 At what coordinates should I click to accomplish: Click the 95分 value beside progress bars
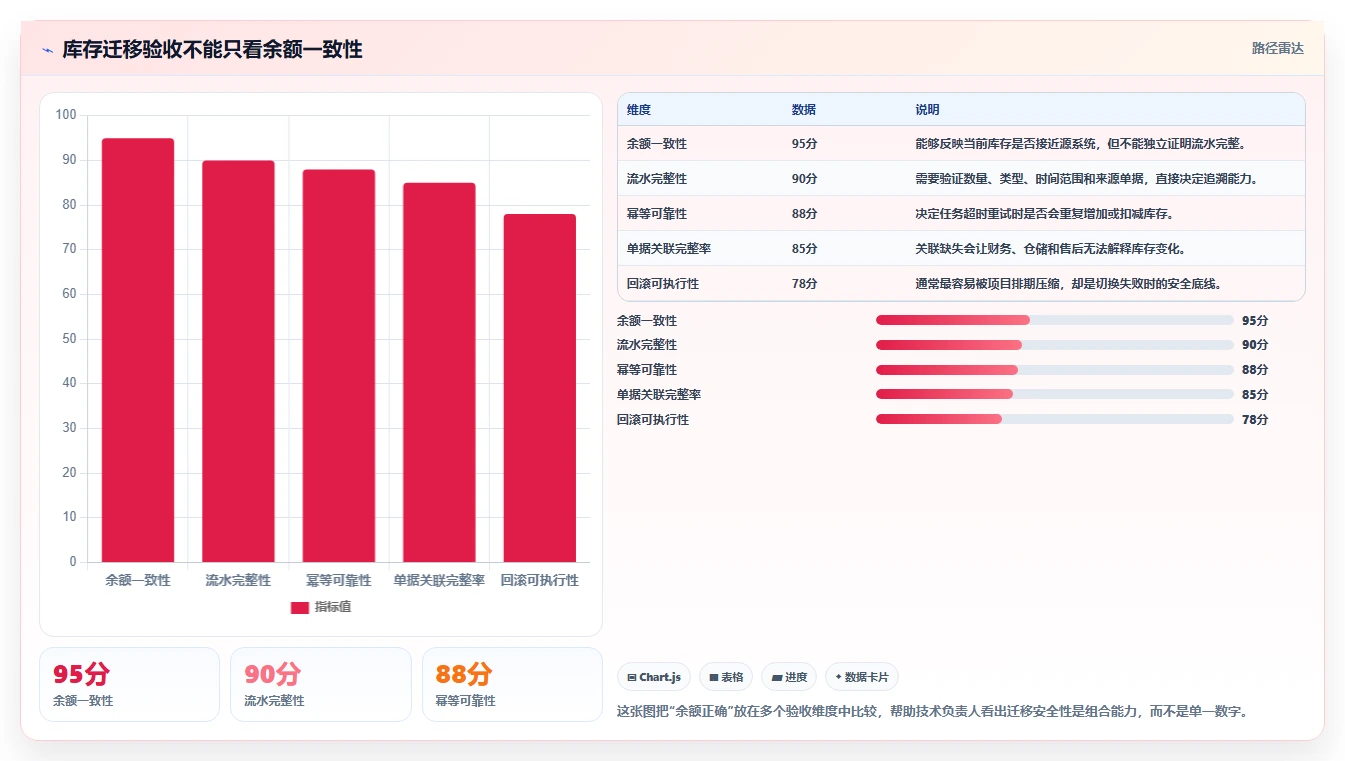[1255, 321]
